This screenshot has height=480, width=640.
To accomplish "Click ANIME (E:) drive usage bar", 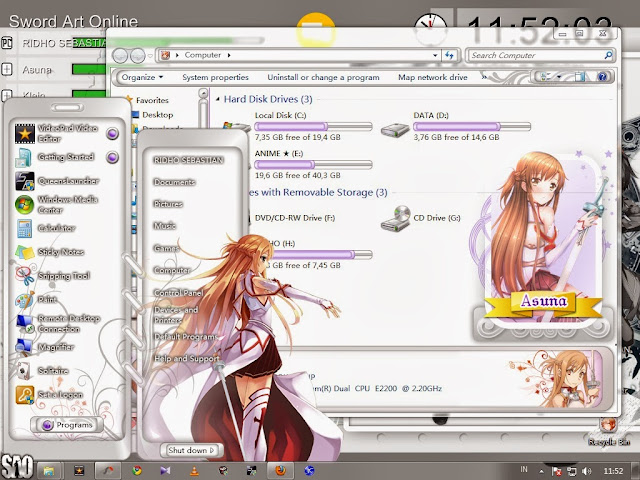I will (313, 165).
